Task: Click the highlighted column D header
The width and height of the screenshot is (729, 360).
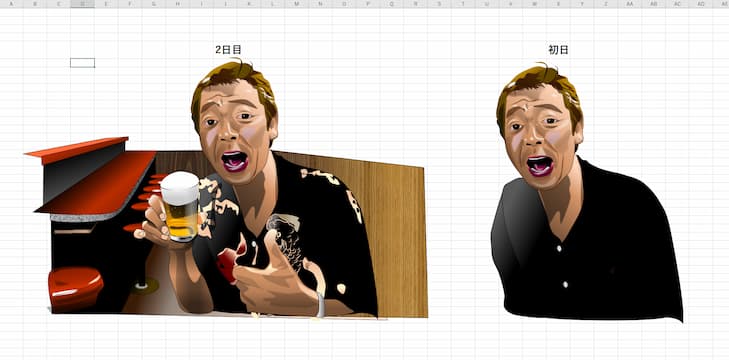Action: pyautogui.click(x=83, y=4)
